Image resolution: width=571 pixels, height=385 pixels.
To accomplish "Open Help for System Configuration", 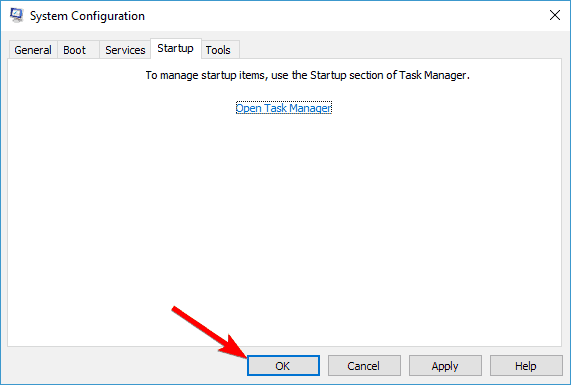I will [x=526, y=366].
